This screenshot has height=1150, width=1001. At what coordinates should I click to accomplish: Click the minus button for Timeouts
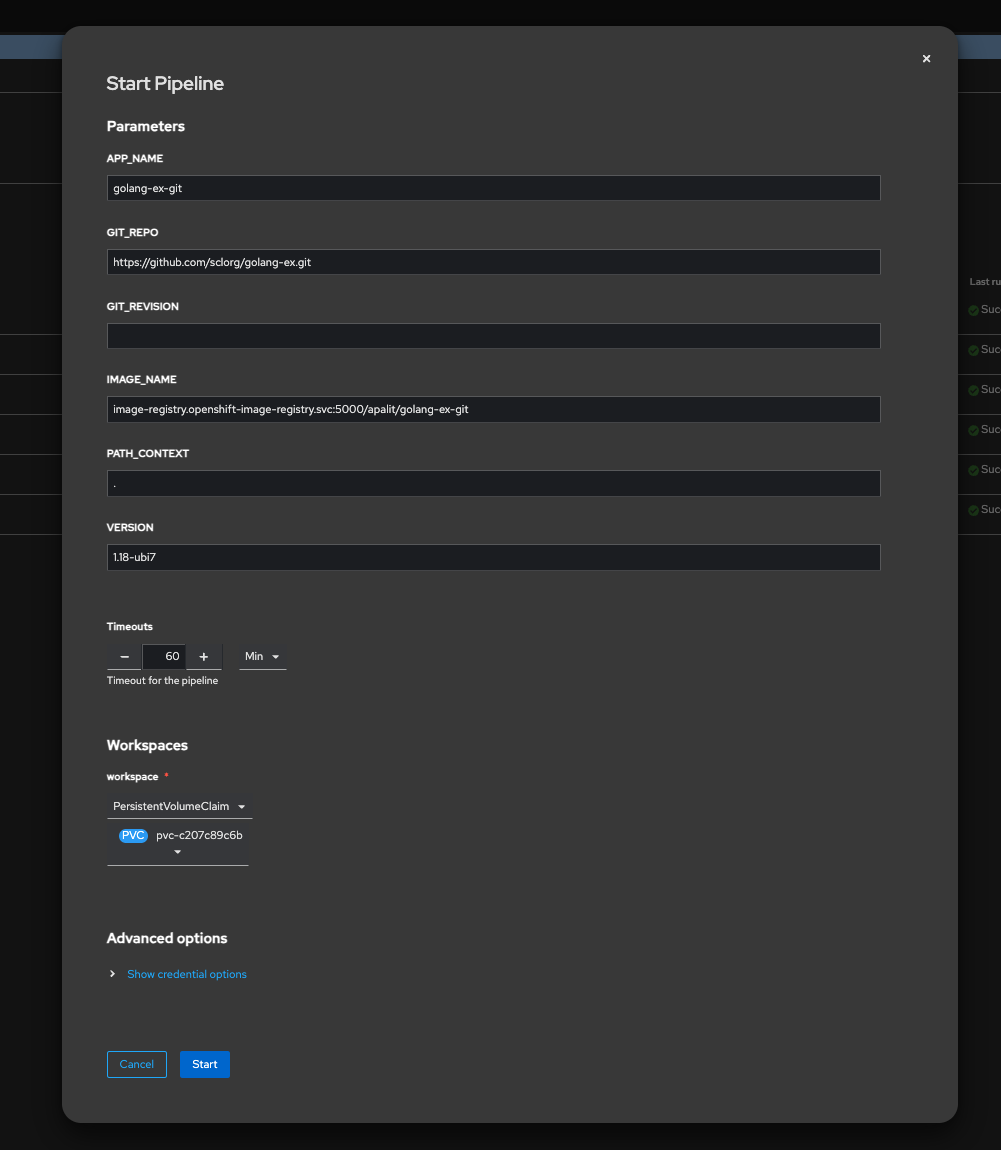click(x=124, y=657)
